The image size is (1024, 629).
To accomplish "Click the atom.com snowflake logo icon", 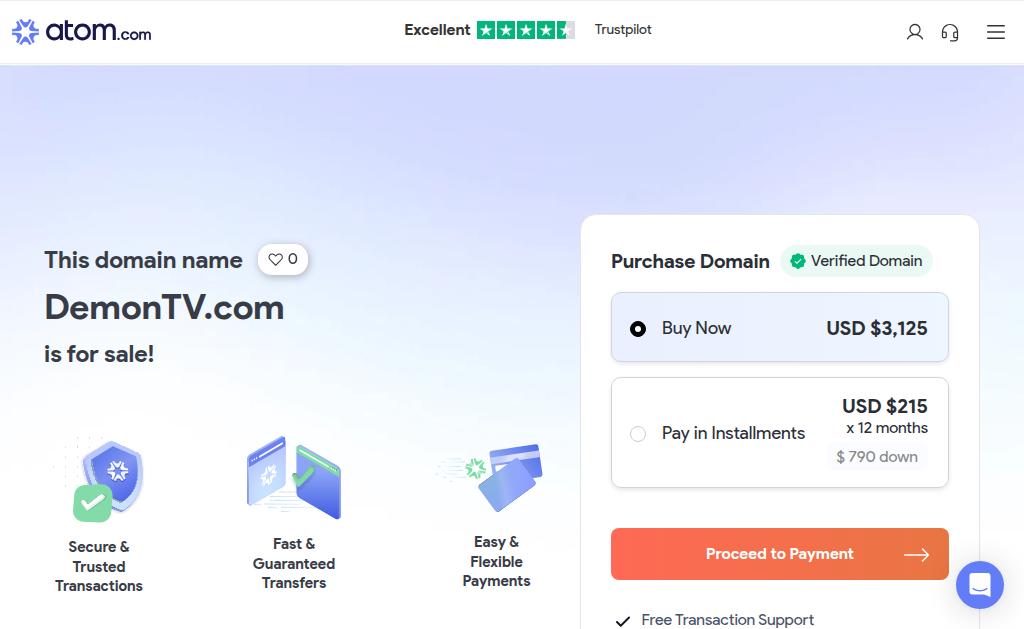I will point(25,31).
